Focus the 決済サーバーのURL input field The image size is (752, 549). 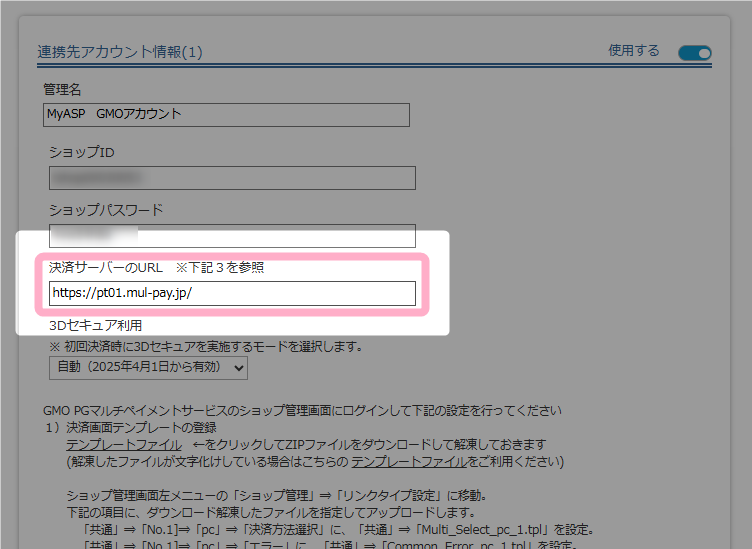click(x=232, y=293)
